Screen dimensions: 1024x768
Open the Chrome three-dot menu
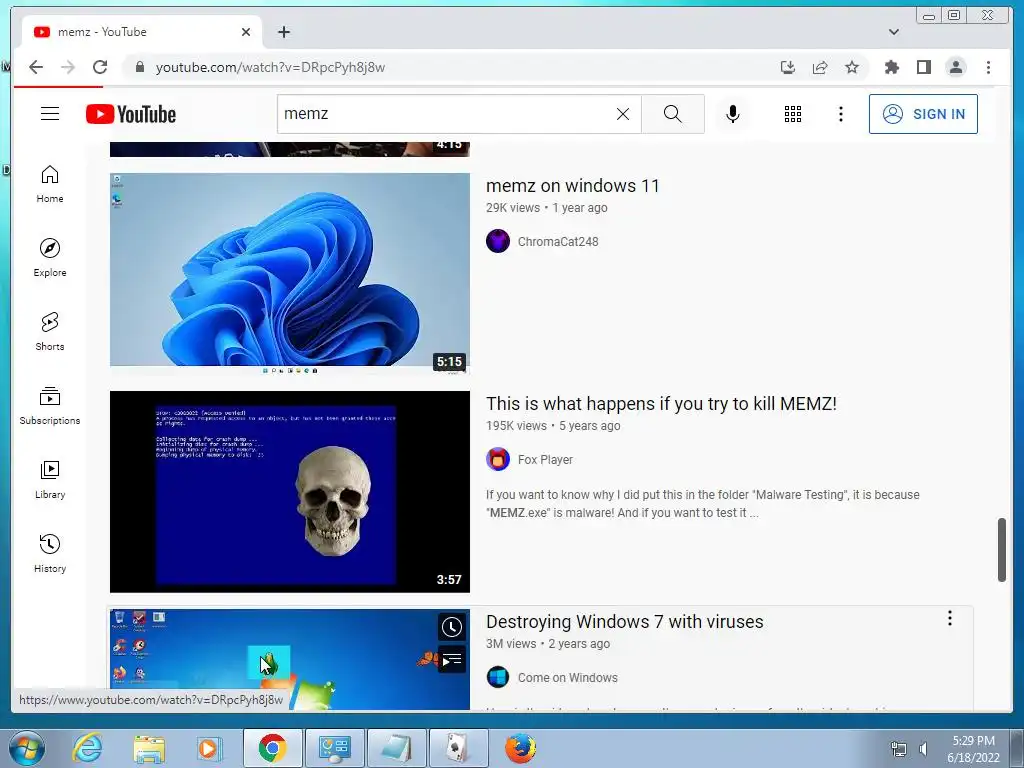click(988, 67)
